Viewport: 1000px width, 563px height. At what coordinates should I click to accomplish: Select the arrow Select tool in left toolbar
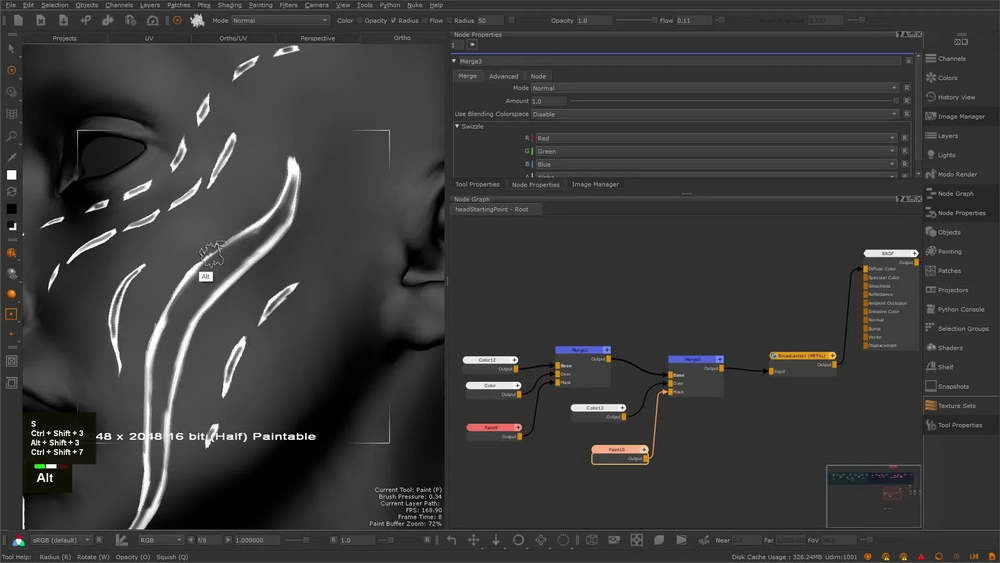[11, 49]
